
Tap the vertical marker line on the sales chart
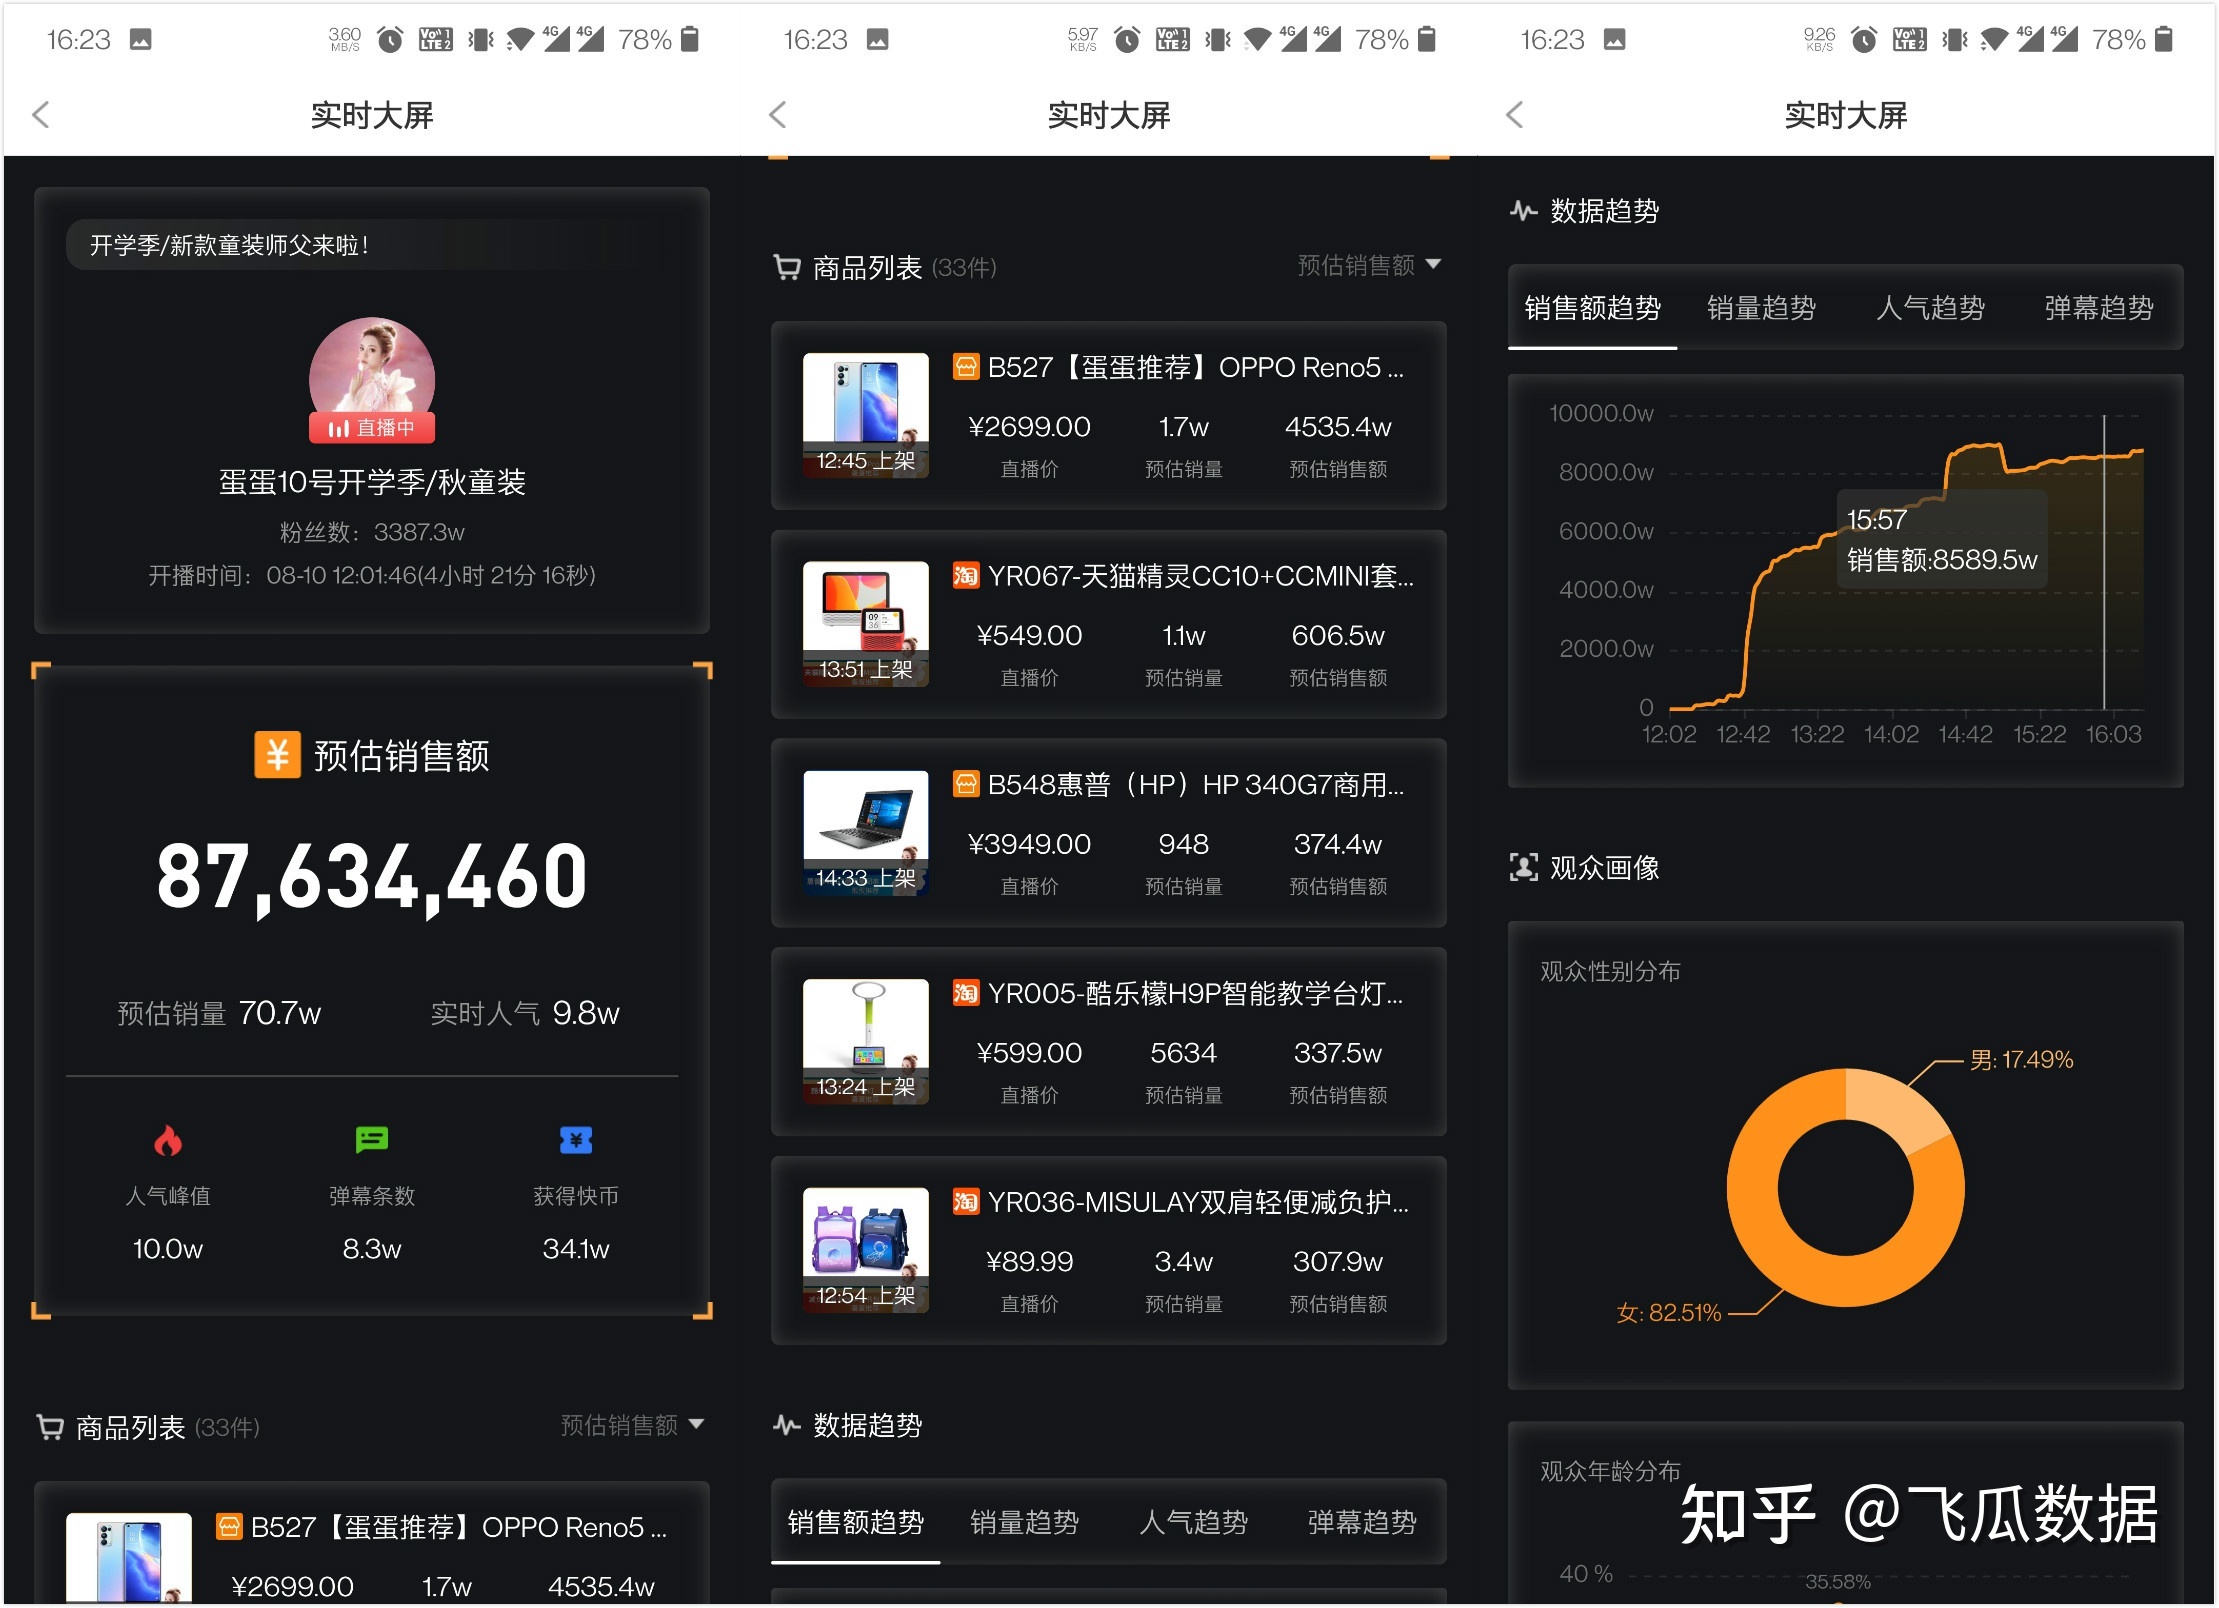point(2104,562)
